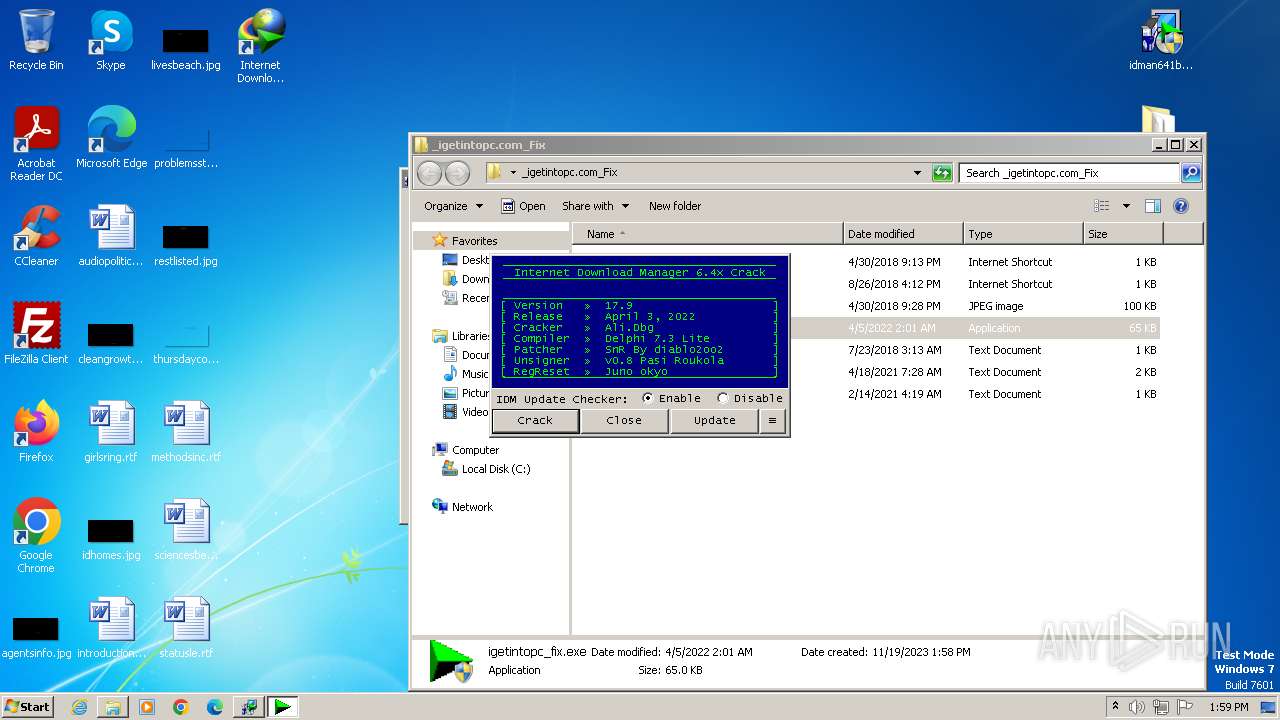Toggle Explorer preview pane icon

(1153, 206)
